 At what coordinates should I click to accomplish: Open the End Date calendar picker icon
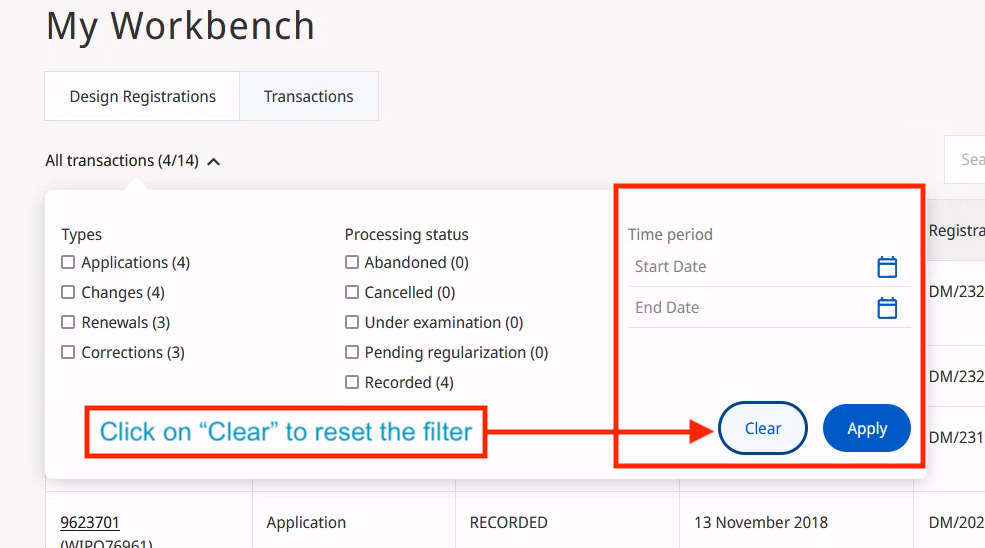pos(887,308)
